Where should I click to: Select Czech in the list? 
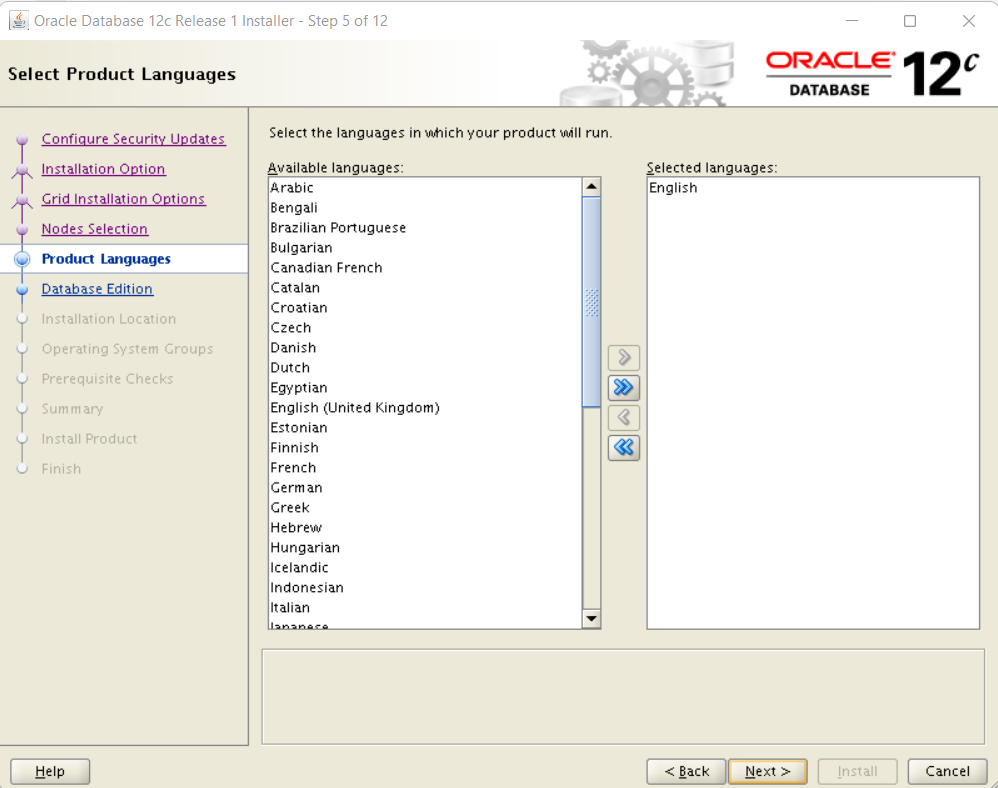pyautogui.click(x=425, y=328)
